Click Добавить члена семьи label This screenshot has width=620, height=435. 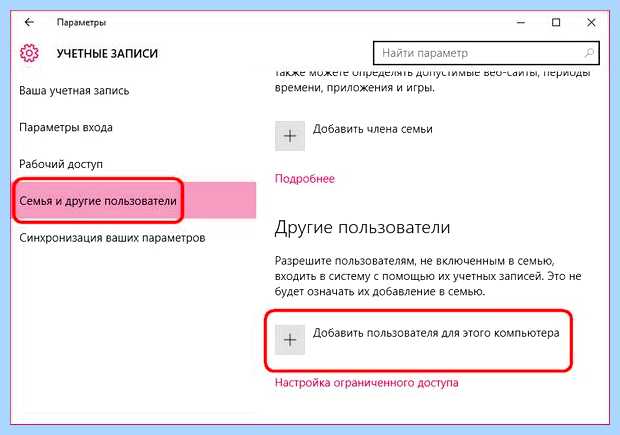[x=372, y=129]
